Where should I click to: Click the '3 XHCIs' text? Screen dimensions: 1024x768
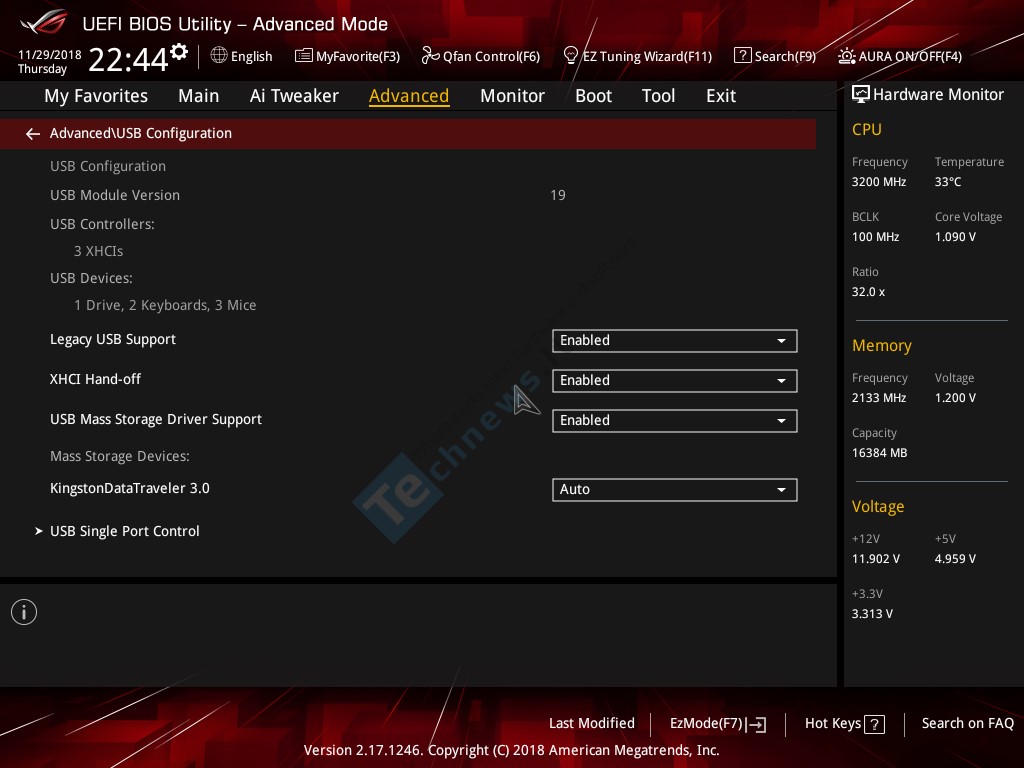pos(99,251)
